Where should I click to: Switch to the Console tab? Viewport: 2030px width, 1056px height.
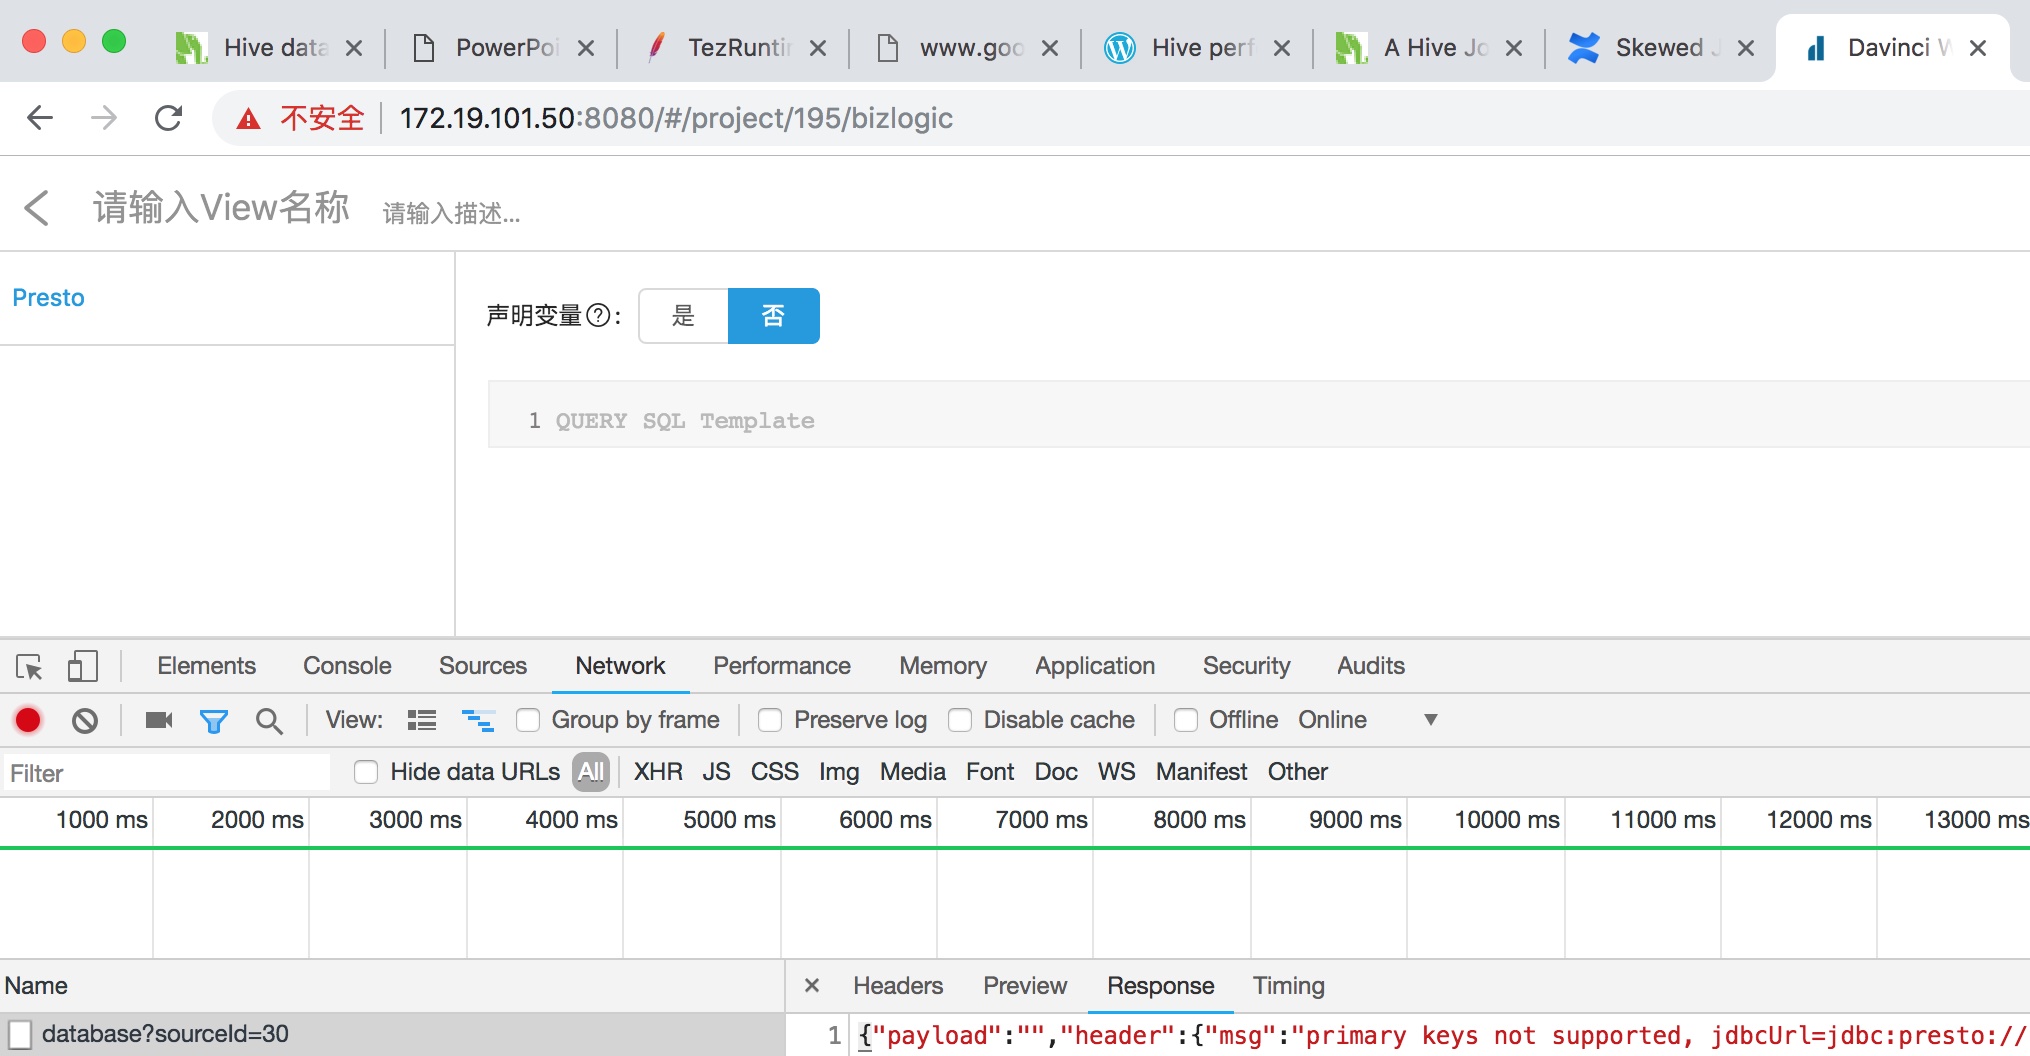[346, 666]
